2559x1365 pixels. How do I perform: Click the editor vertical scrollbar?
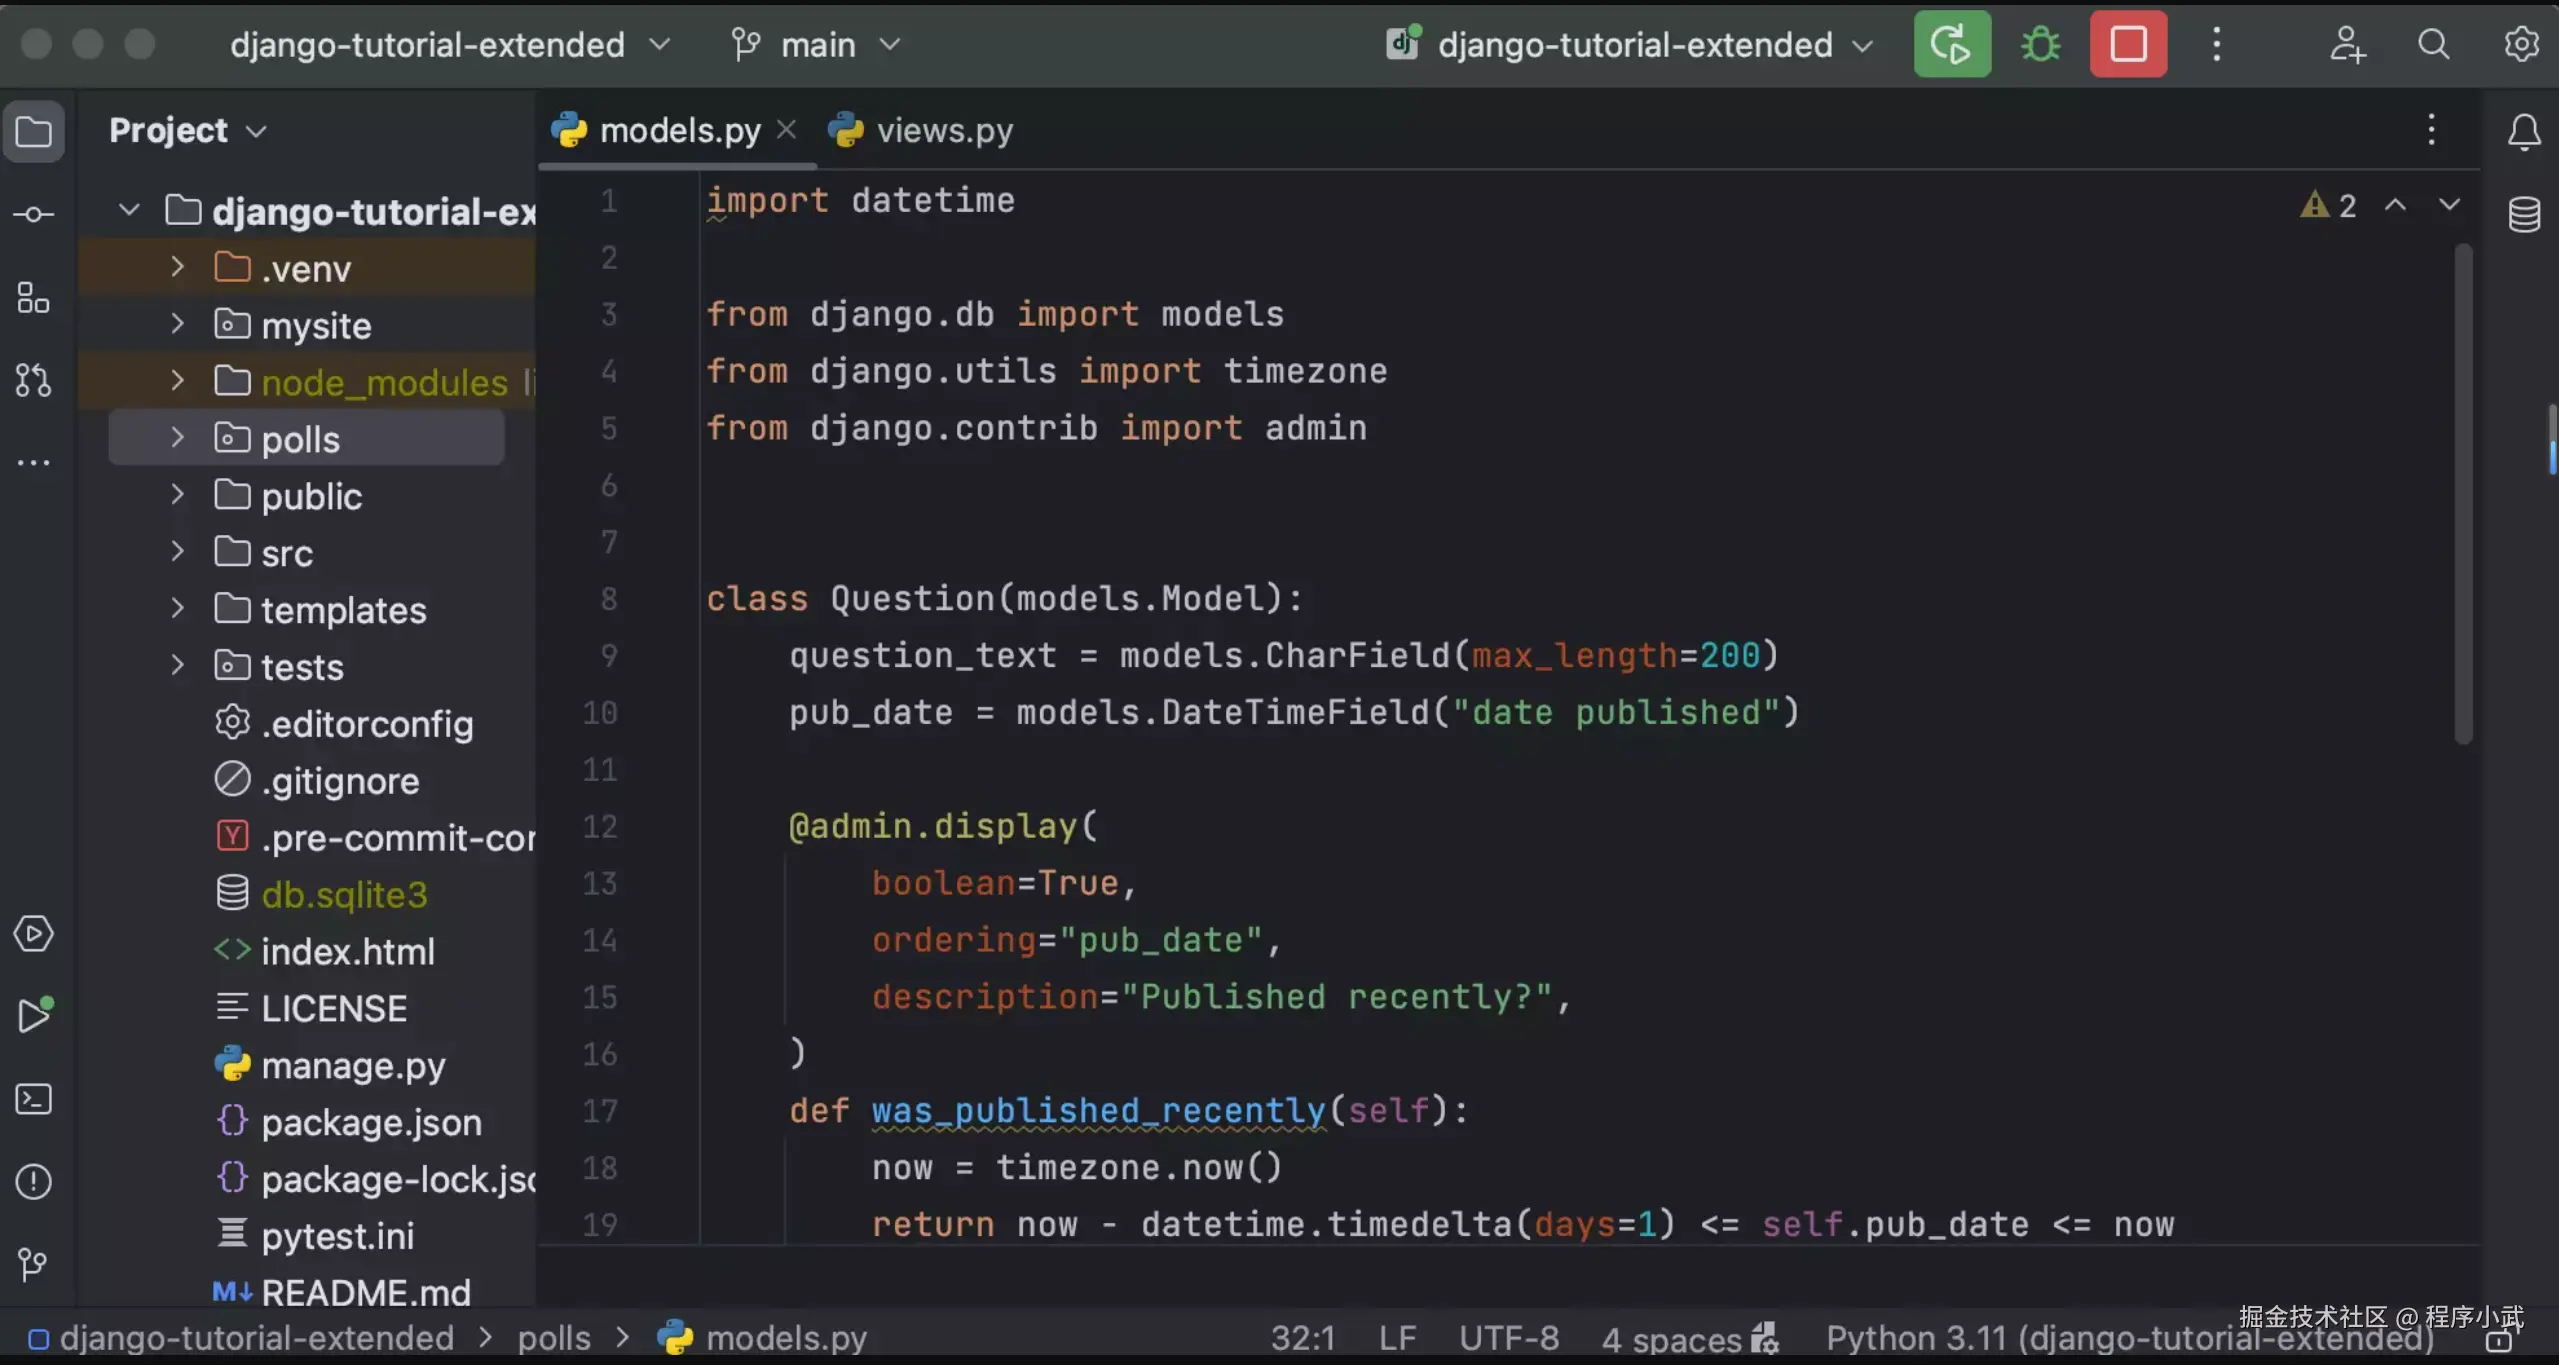[2463, 495]
